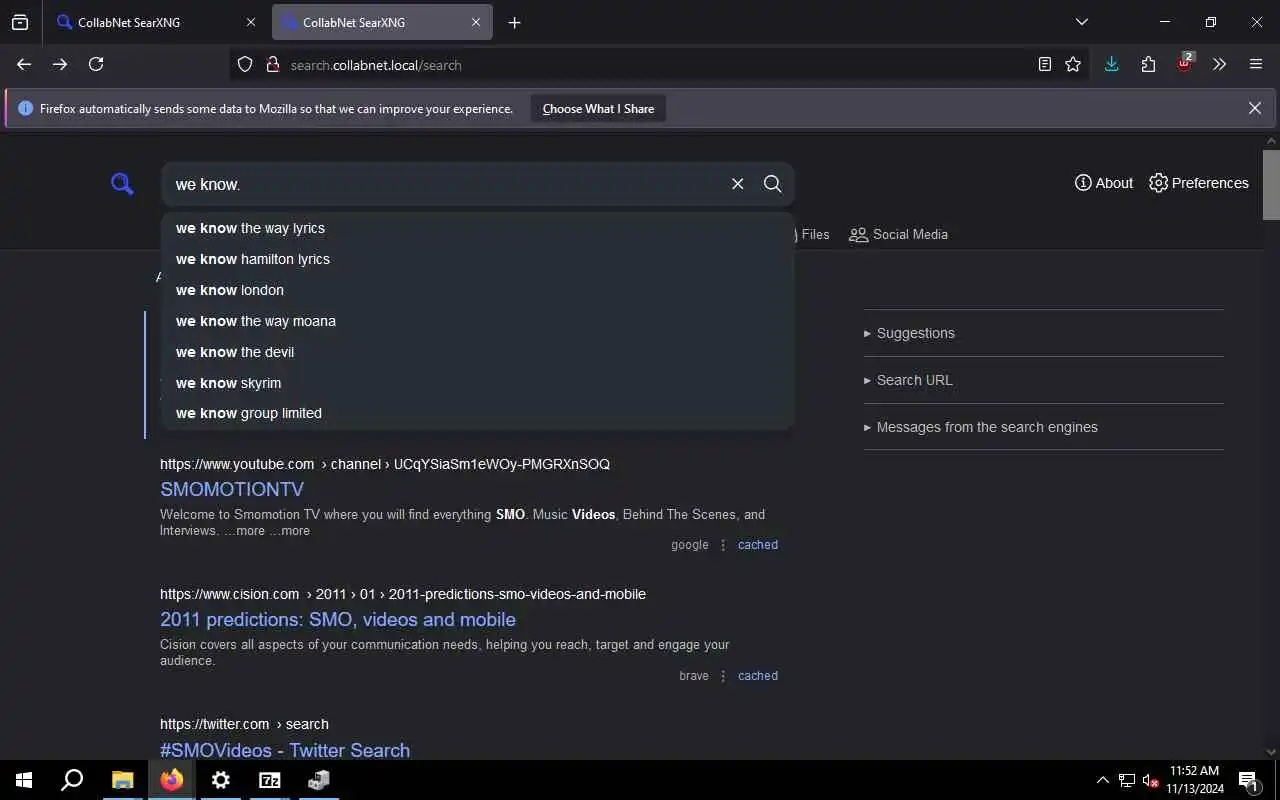List all tabs dropdown arrow

[x=1081, y=22]
